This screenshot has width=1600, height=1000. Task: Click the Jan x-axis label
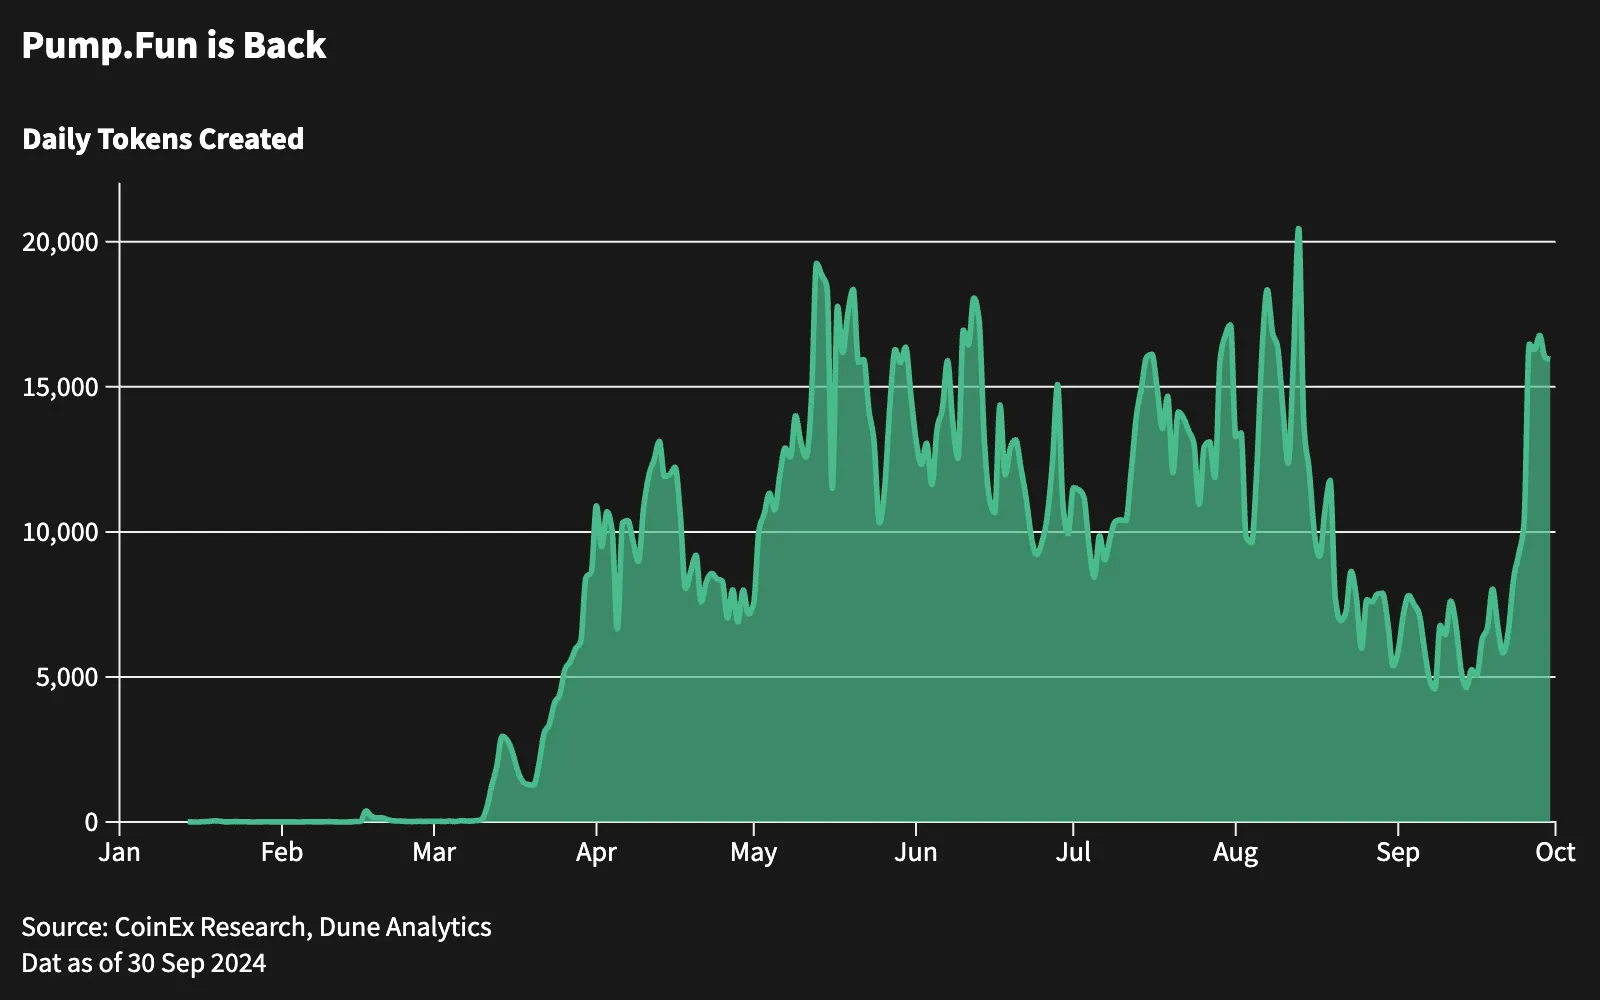(x=119, y=852)
